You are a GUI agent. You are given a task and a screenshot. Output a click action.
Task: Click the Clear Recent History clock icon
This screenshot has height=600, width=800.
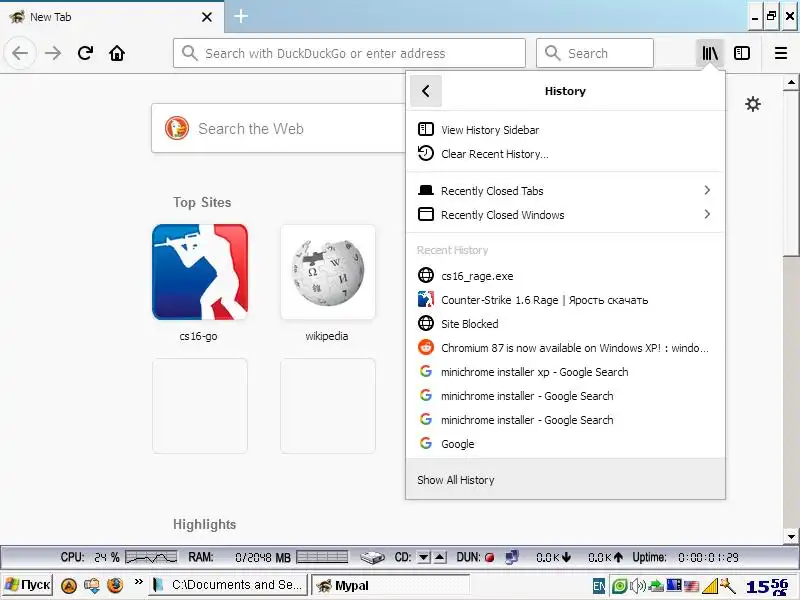pos(426,153)
